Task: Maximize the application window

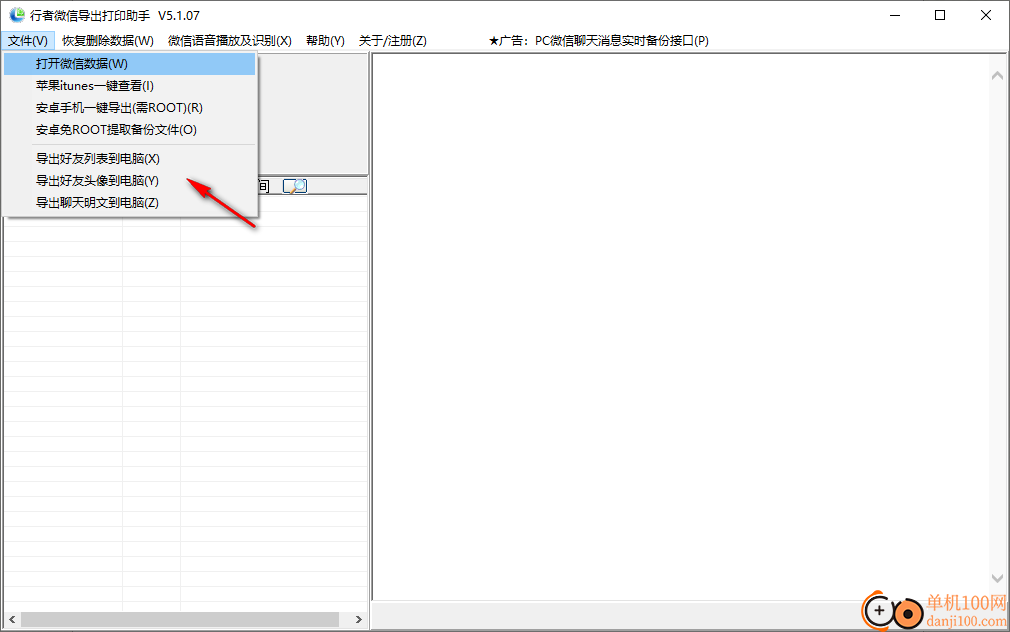Action: pyautogui.click(x=940, y=15)
